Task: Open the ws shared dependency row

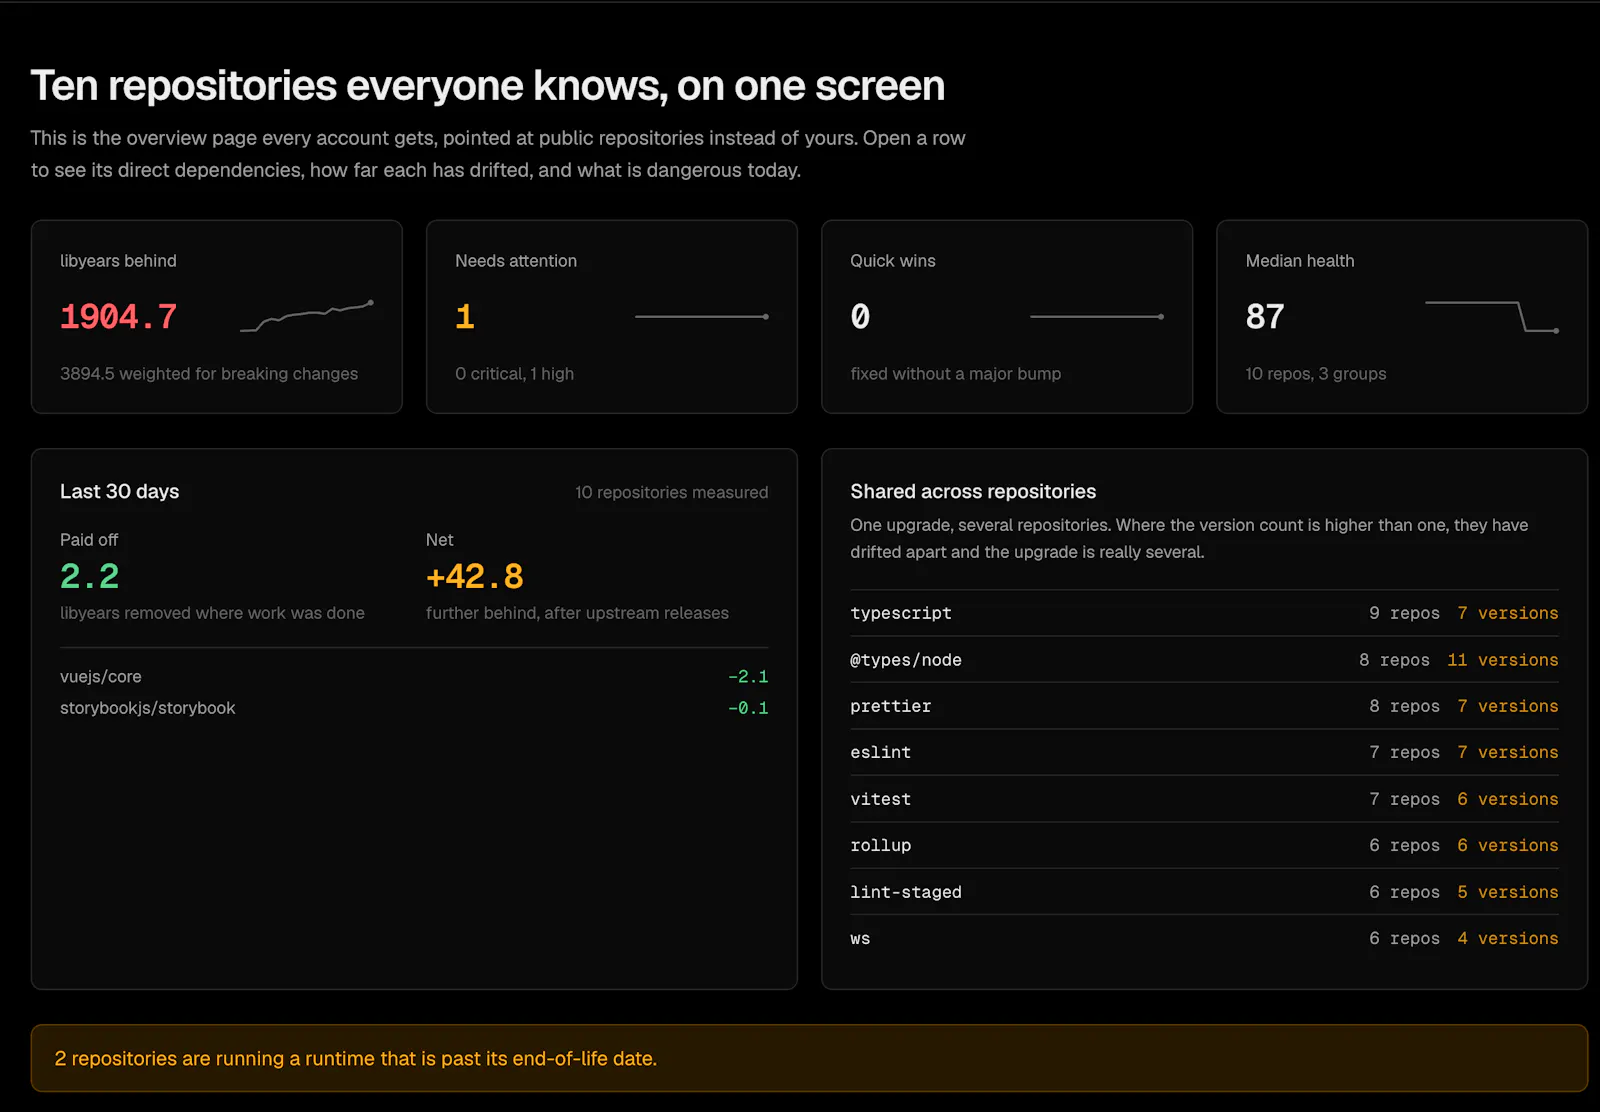Action: pyautogui.click(x=1204, y=938)
